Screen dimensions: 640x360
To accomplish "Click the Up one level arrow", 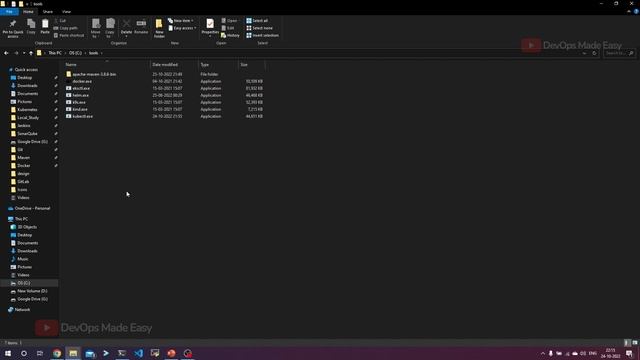I will (x=31, y=53).
